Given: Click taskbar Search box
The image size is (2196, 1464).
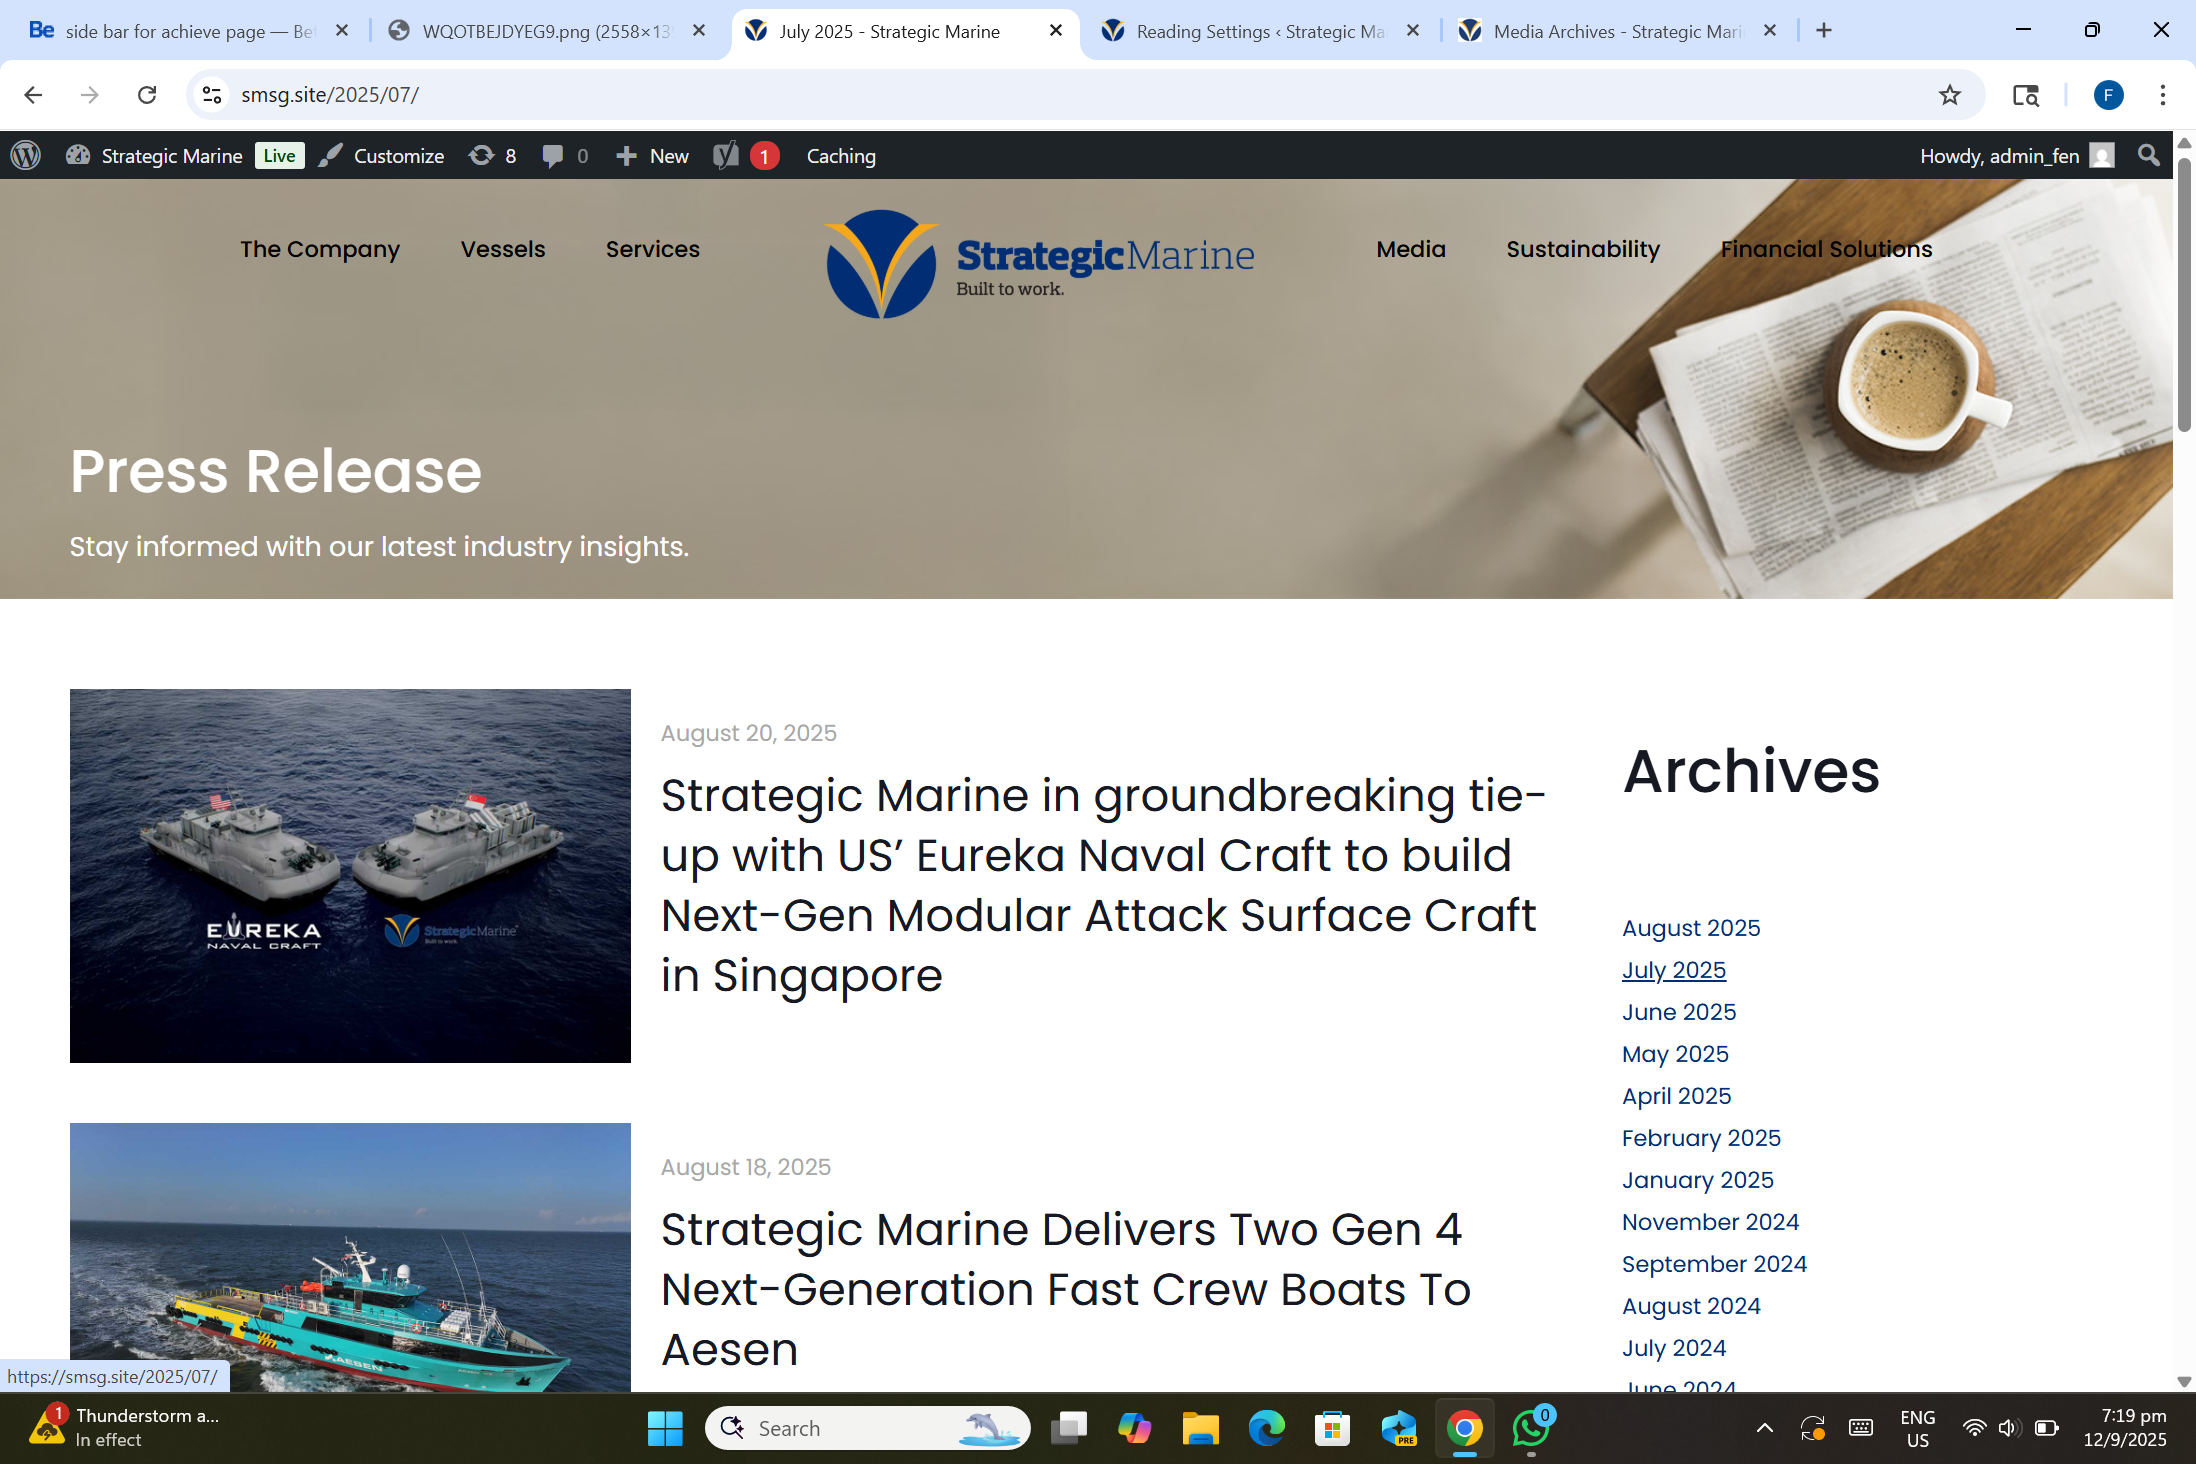Looking at the screenshot, I should click(867, 1428).
